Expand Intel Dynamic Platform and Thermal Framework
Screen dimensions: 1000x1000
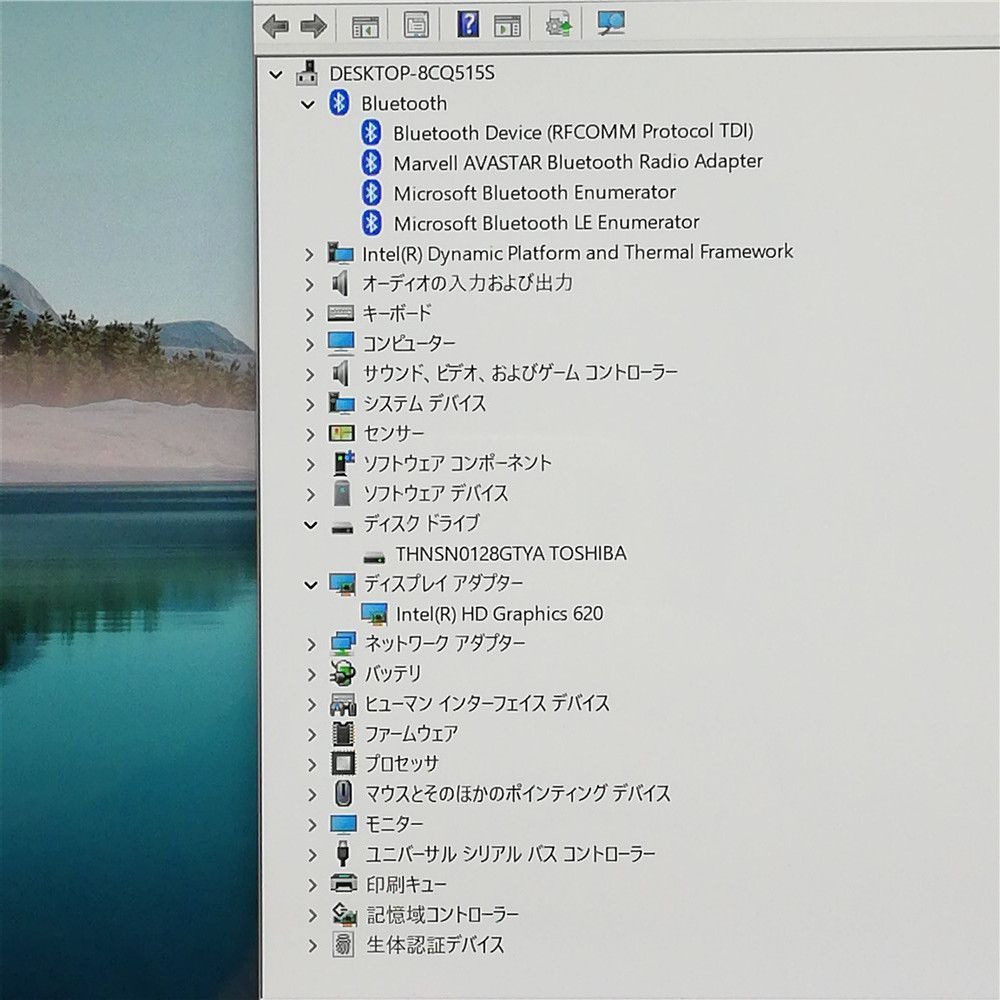[x=309, y=255]
